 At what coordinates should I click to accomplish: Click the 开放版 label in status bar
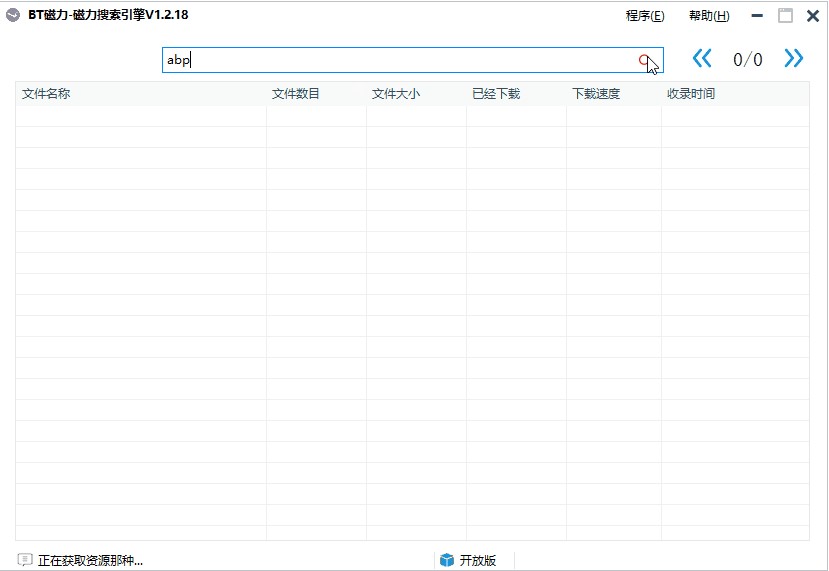click(x=477, y=560)
